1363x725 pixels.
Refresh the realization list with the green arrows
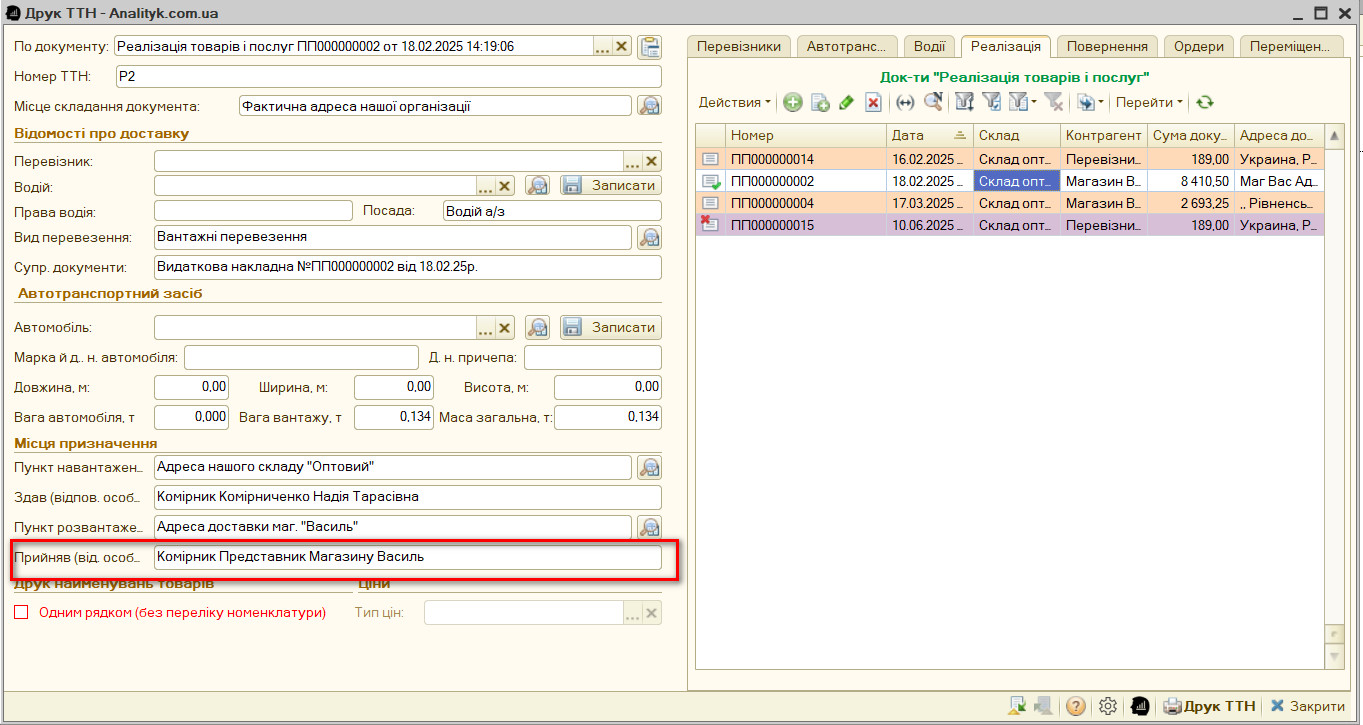[1205, 102]
